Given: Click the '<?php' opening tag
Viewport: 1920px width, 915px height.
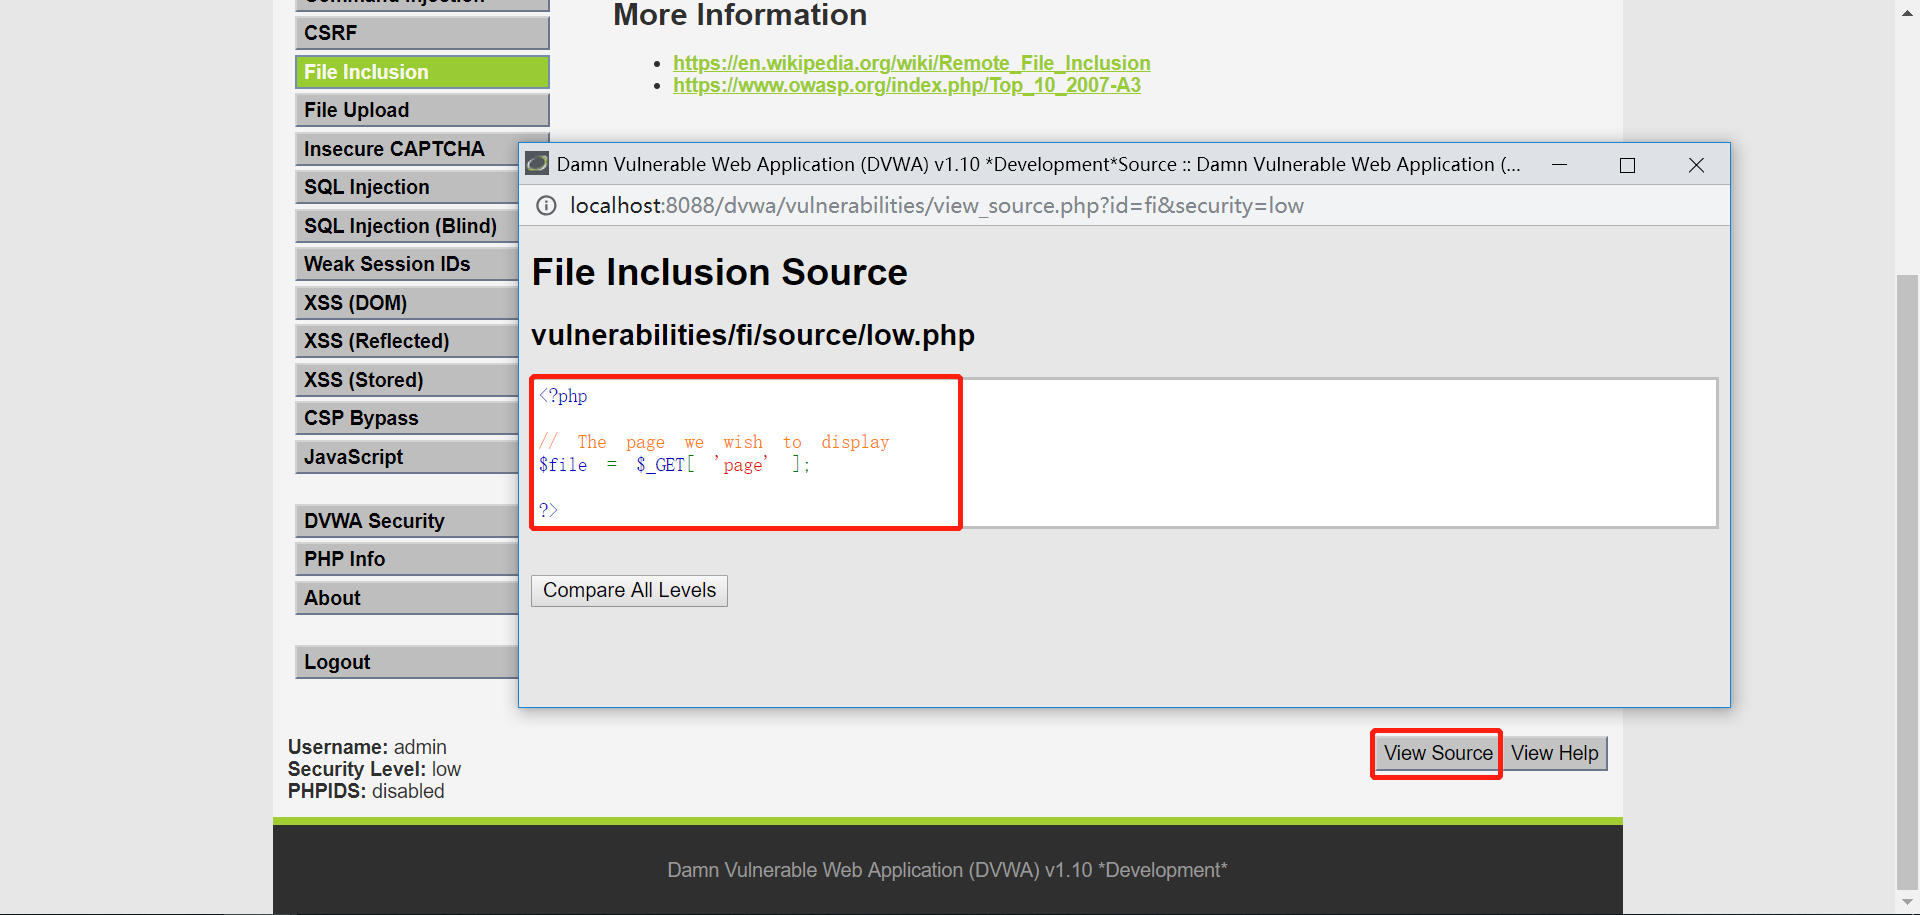Looking at the screenshot, I should click(563, 396).
